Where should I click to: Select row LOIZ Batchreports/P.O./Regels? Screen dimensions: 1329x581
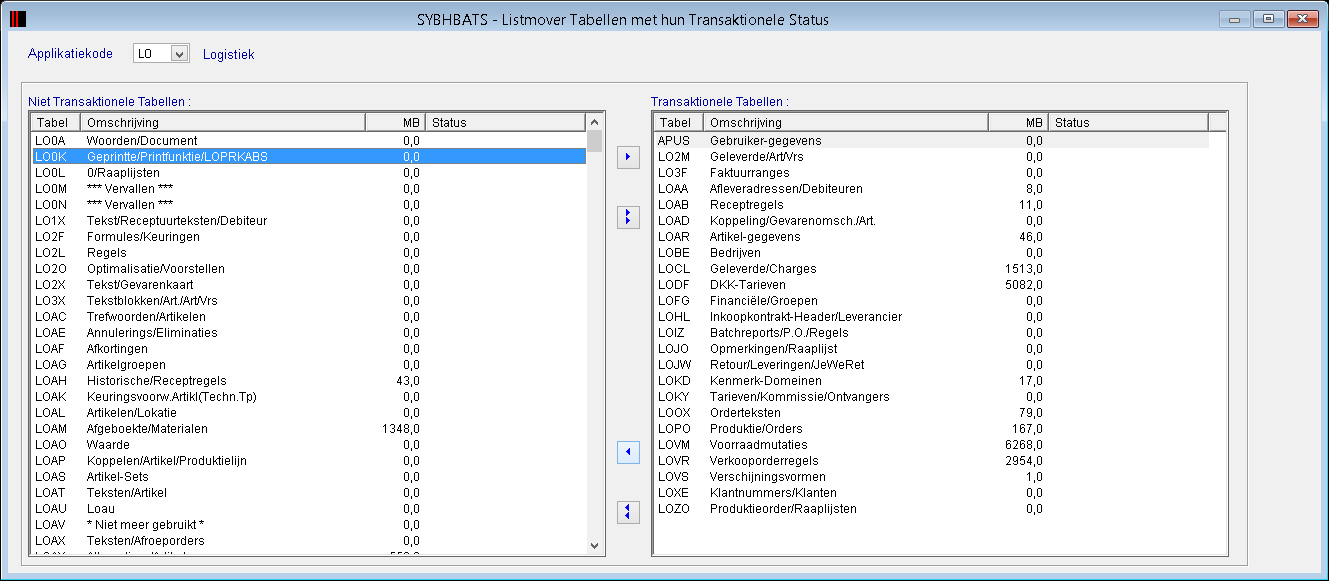pyautogui.click(x=931, y=332)
